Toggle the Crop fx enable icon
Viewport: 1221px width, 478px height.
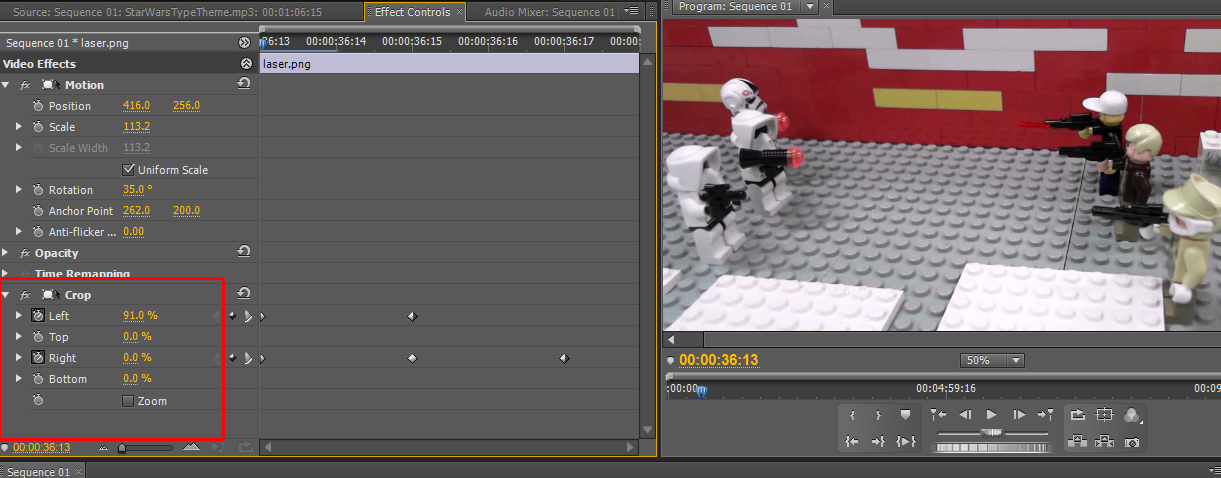click(x=25, y=295)
